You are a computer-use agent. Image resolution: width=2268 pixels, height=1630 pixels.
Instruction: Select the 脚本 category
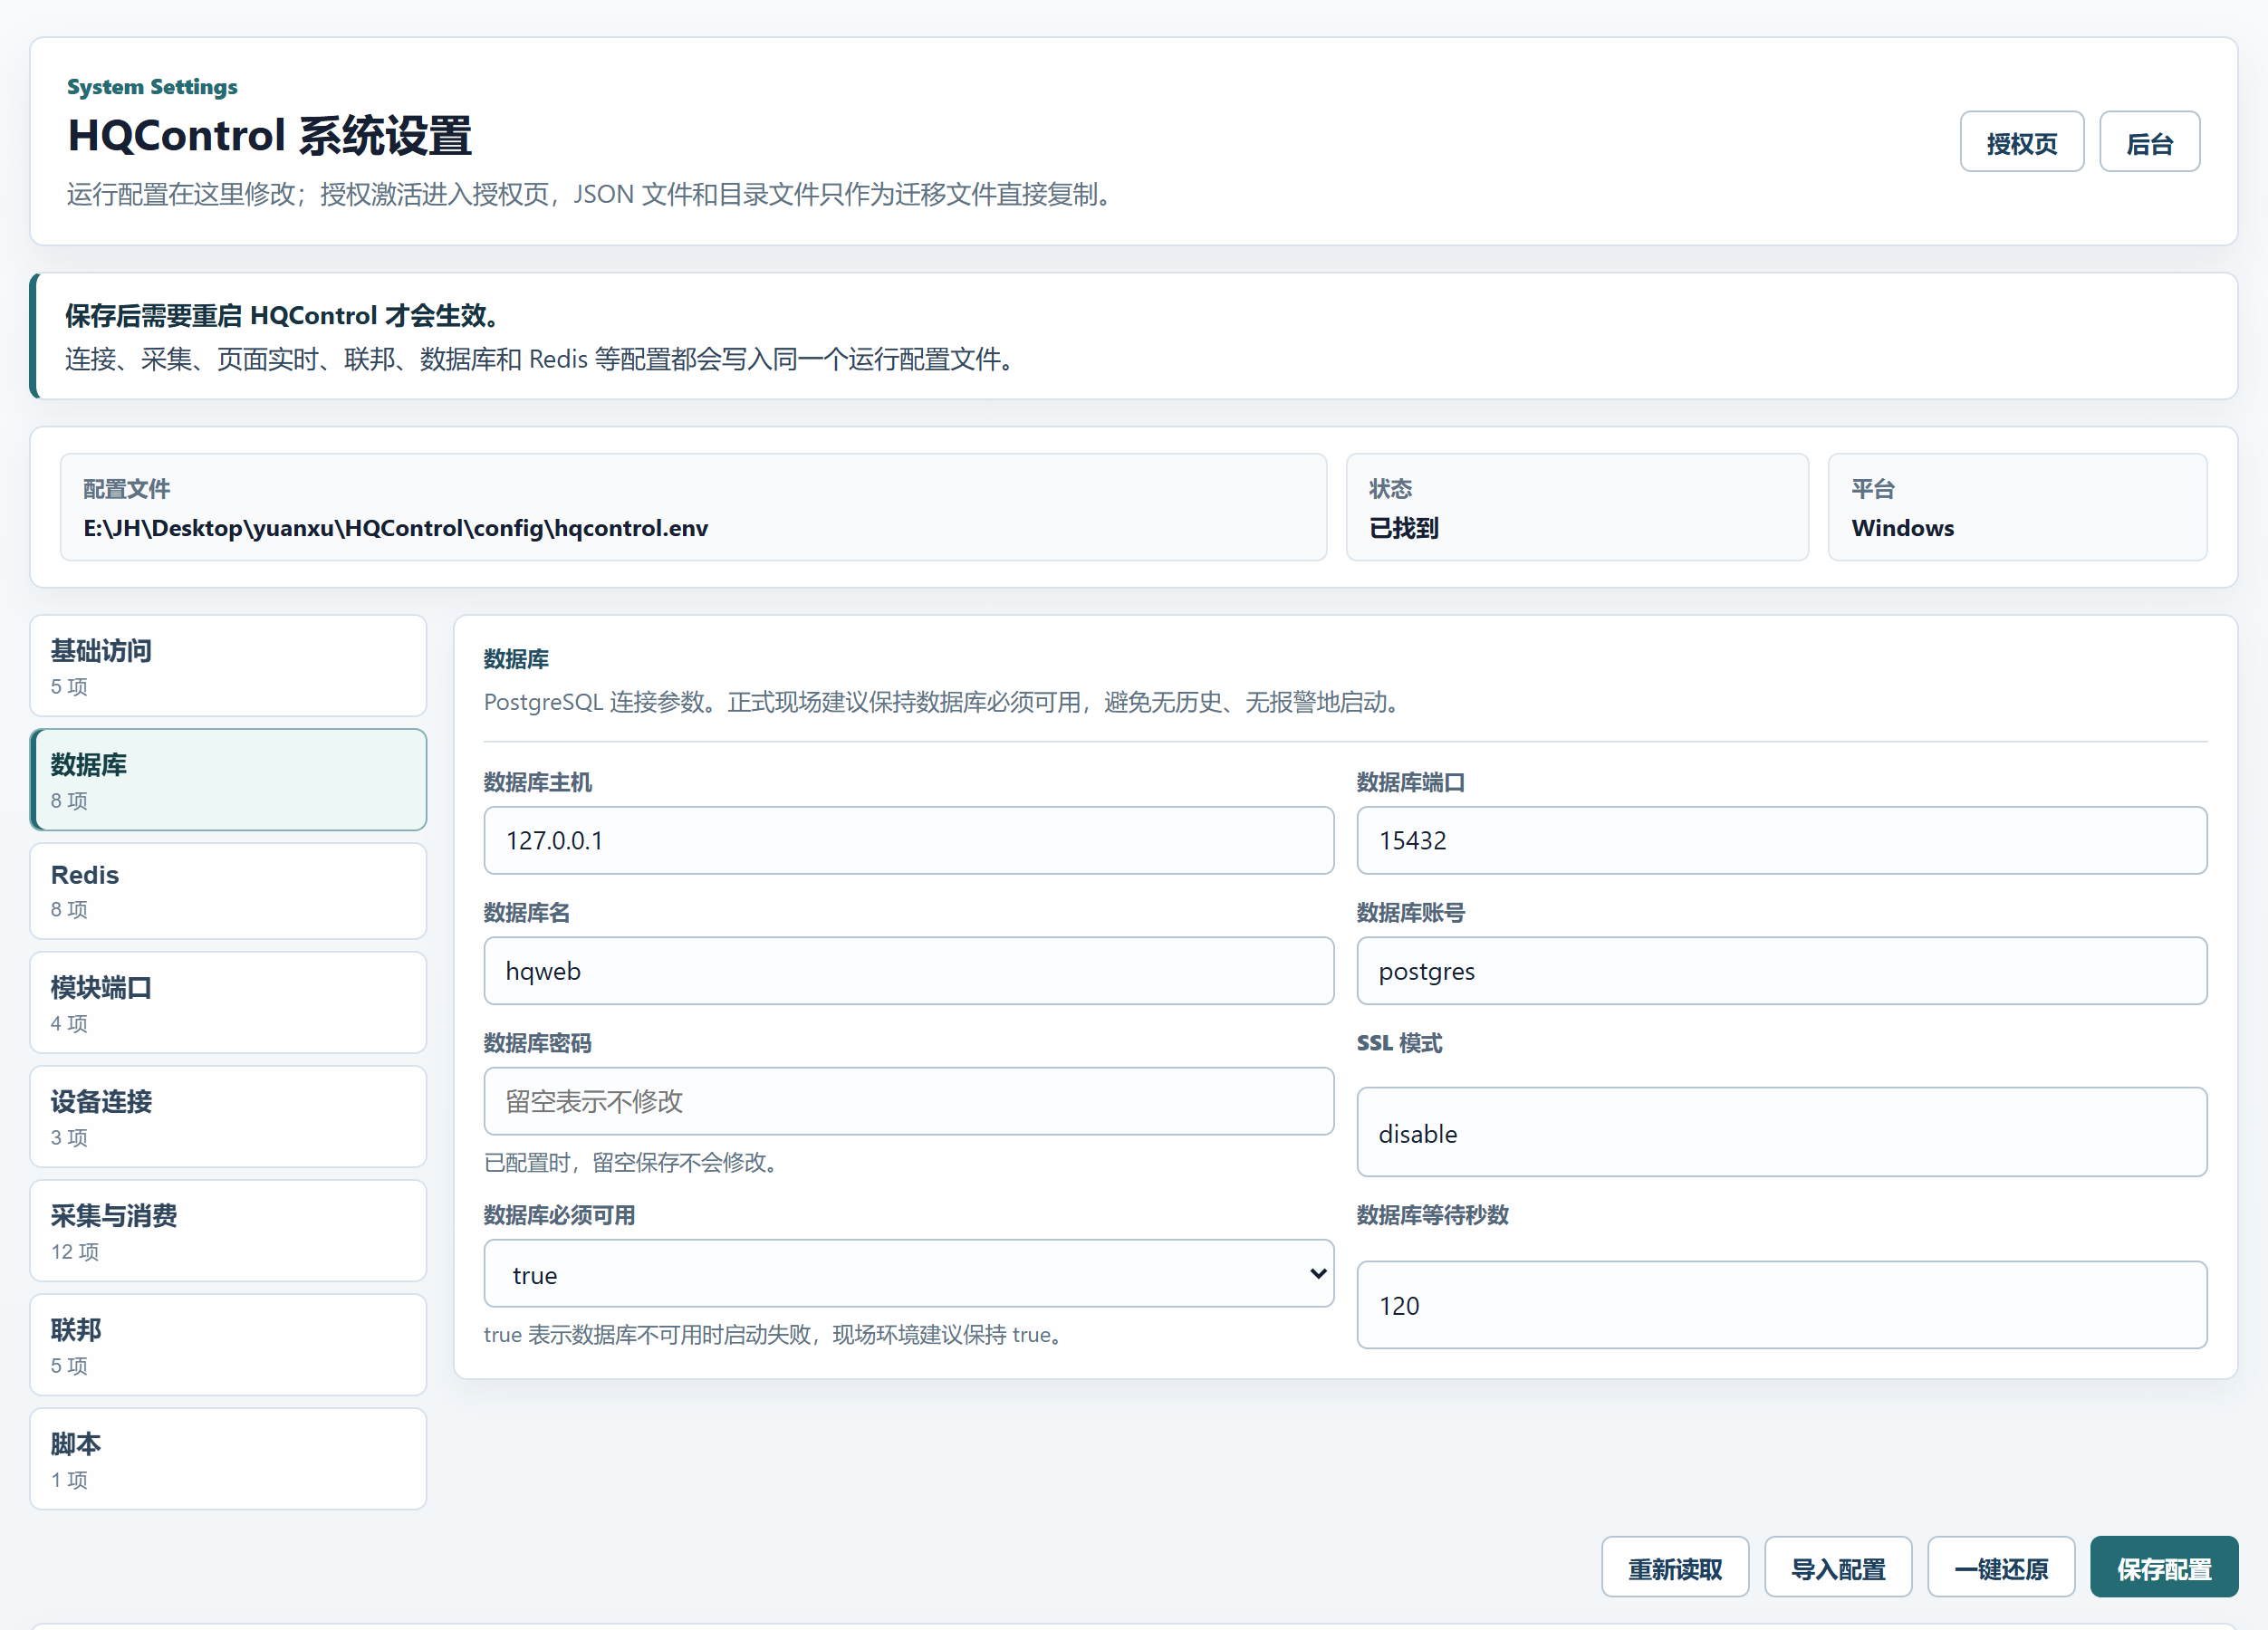coord(229,1459)
